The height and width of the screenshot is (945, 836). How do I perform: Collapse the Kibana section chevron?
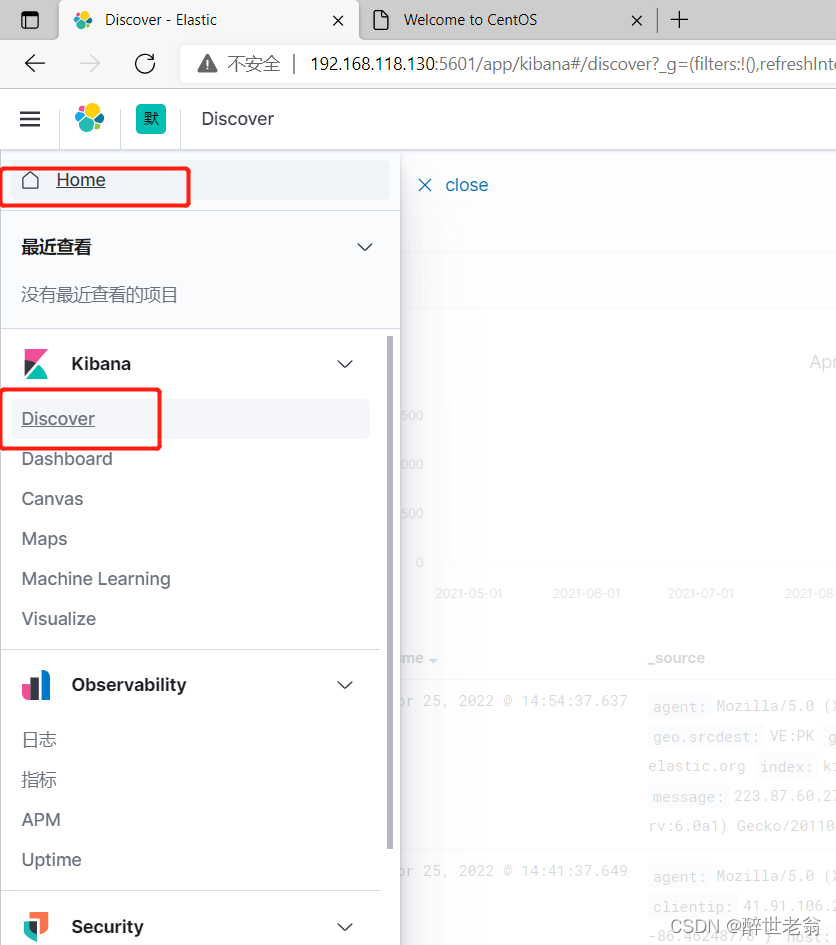(x=345, y=364)
